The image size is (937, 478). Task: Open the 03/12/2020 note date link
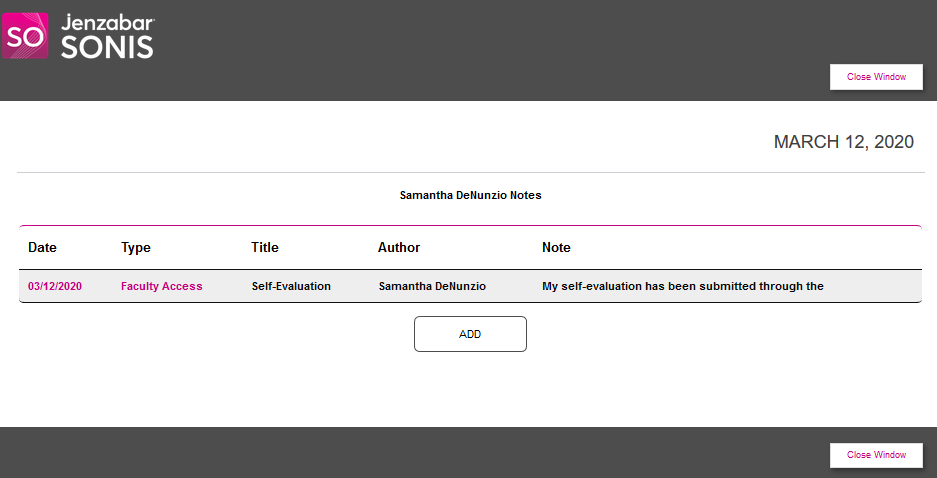point(55,286)
